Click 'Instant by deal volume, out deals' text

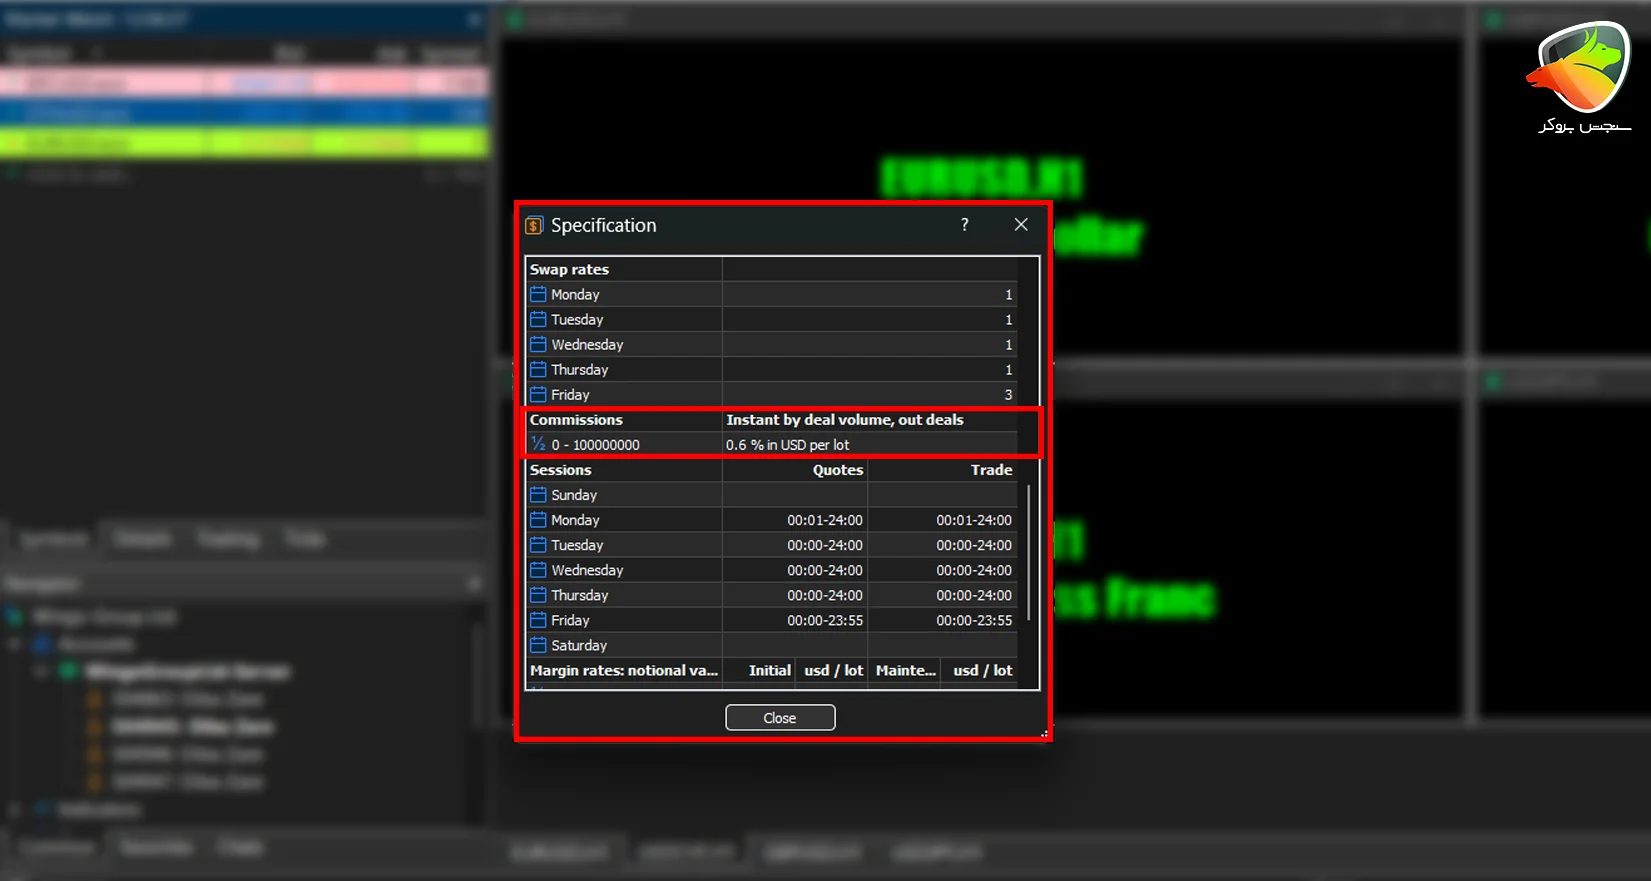pyautogui.click(x=845, y=420)
